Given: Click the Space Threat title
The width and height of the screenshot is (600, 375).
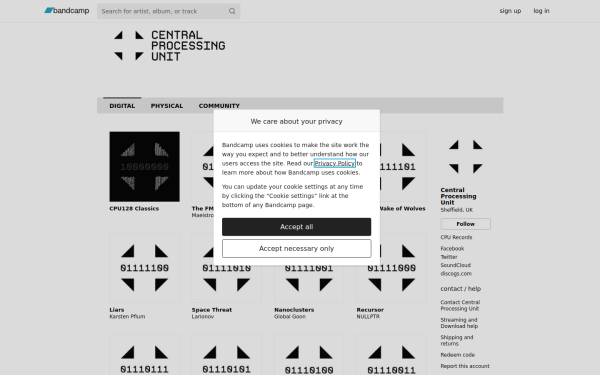Looking at the screenshot, I should click(x=212, y=310).
